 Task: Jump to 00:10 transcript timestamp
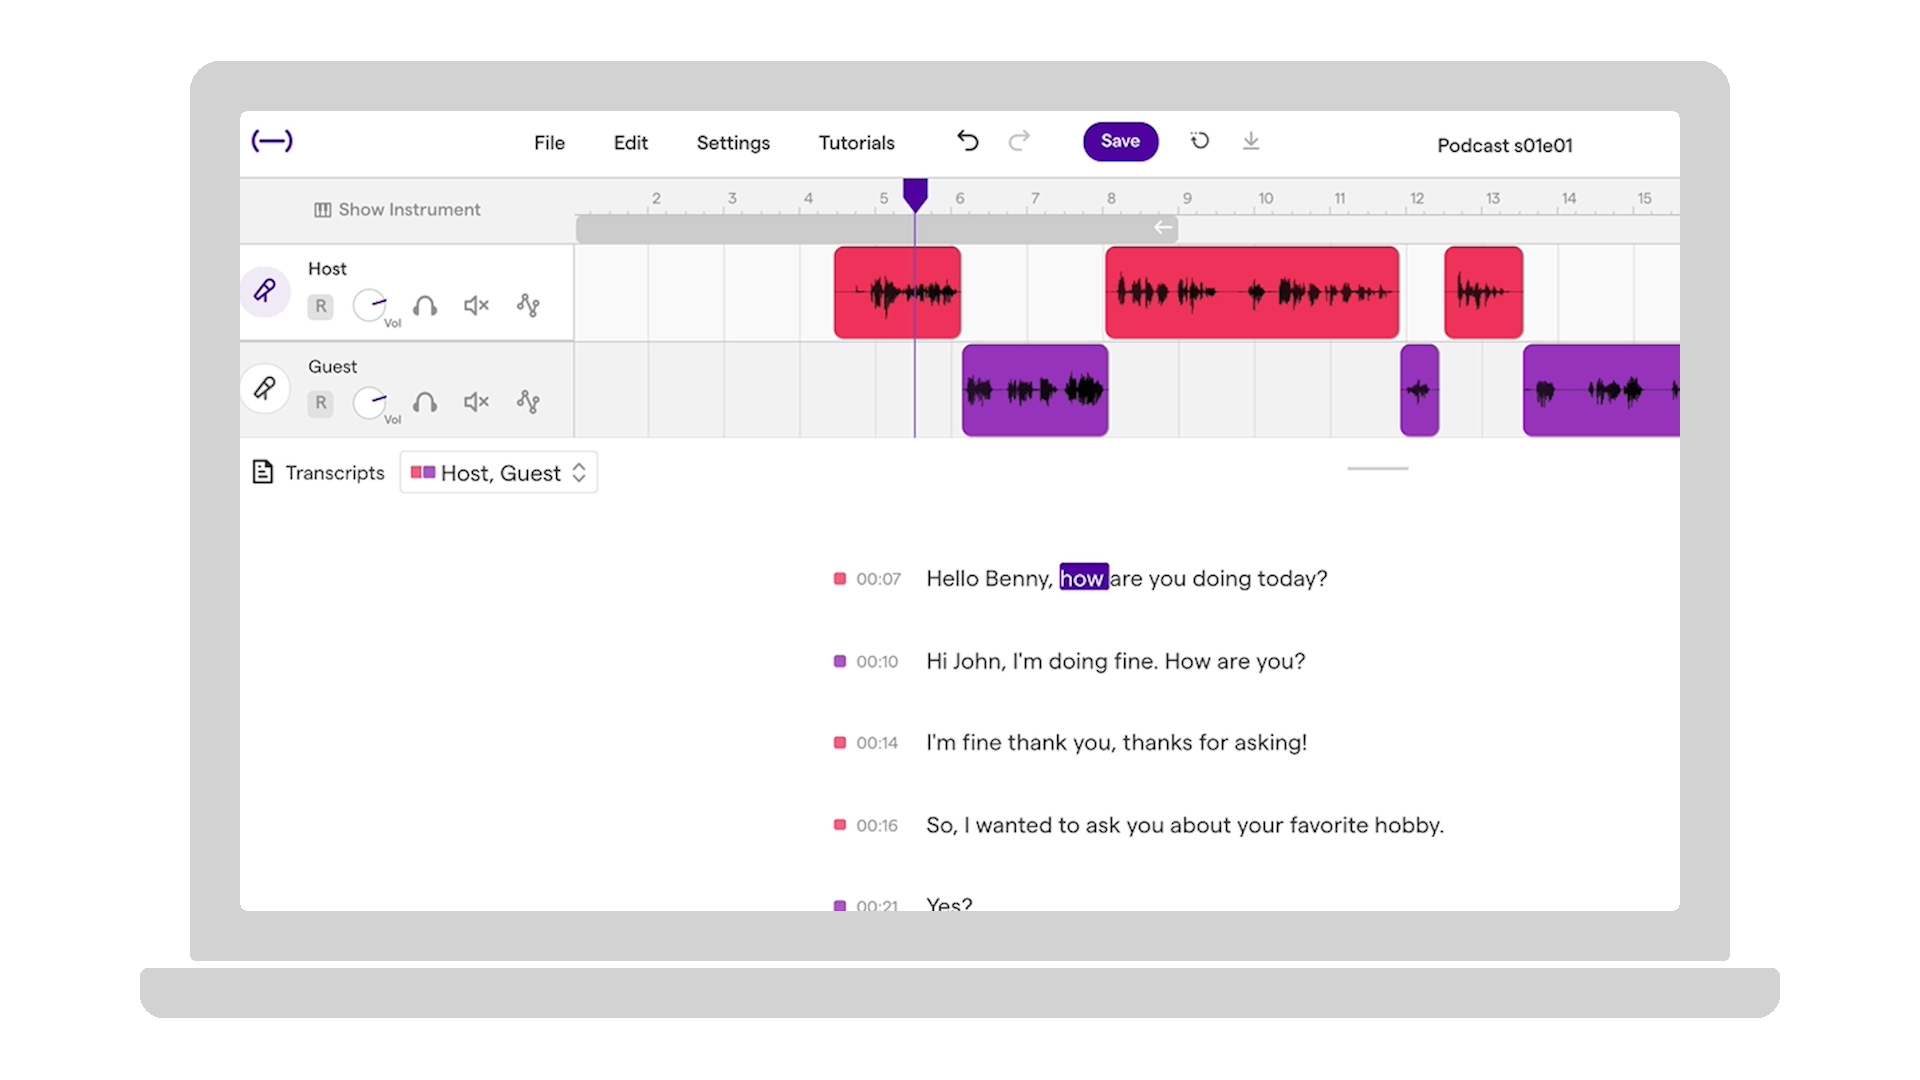(877, 662)
